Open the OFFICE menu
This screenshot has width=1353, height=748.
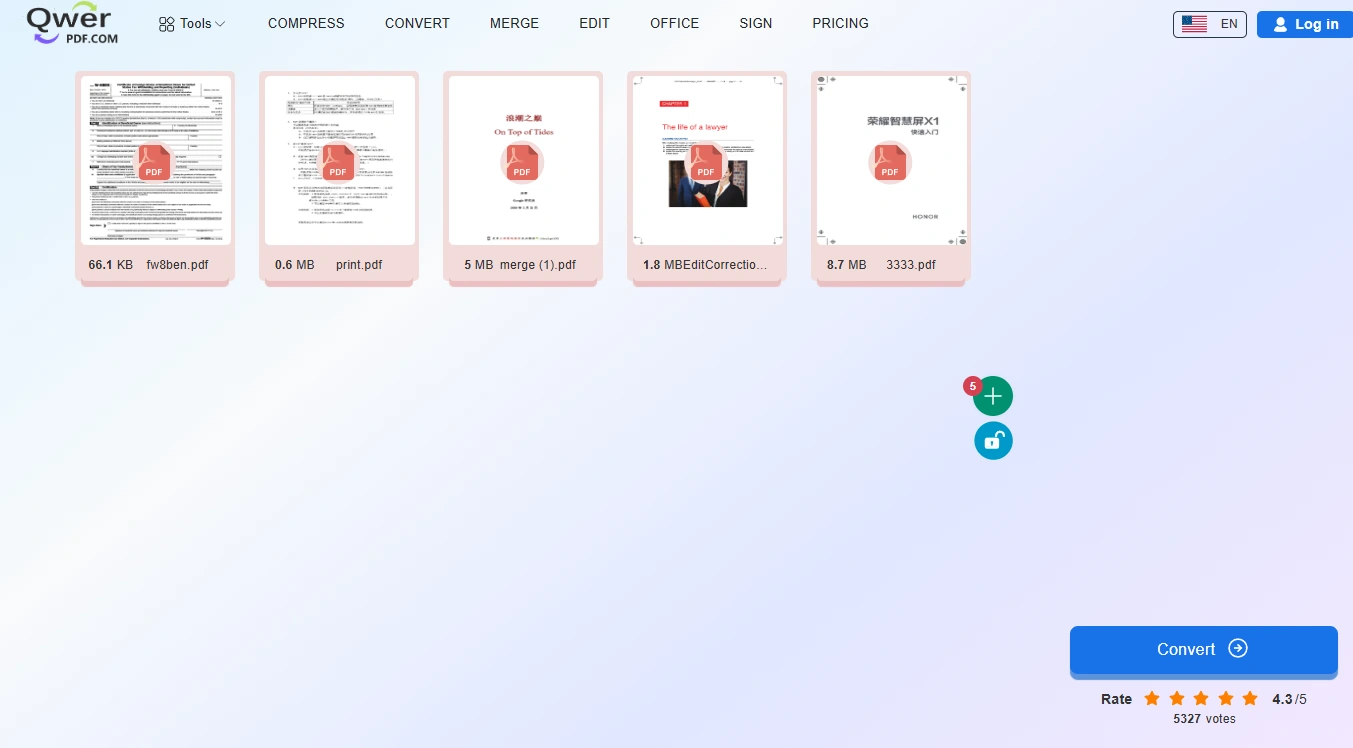[674, 23]
